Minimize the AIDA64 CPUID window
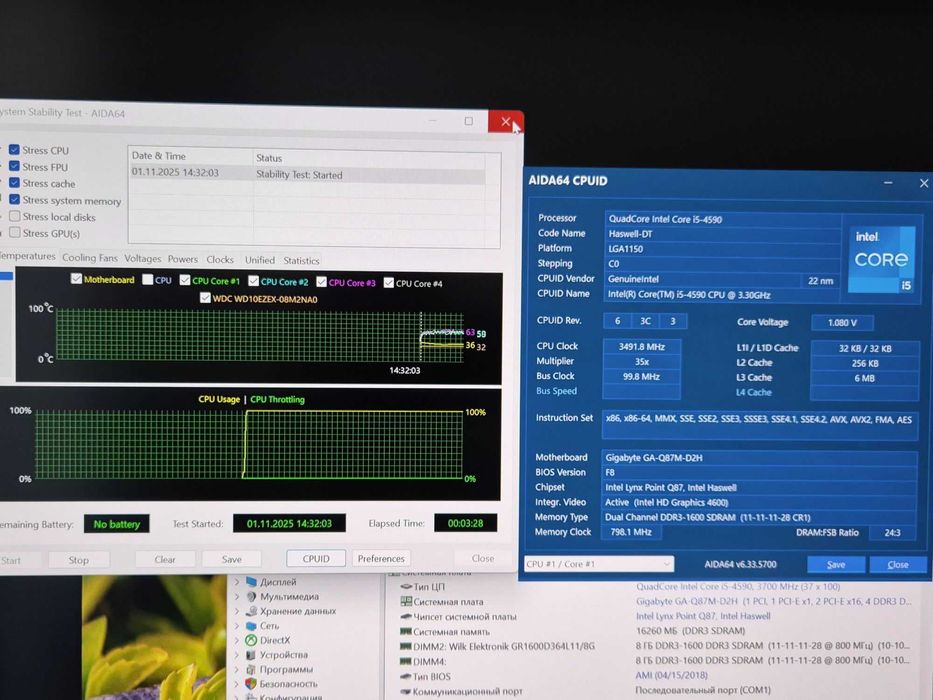The width and height of the screenshot is (933, 700). [888, 183]
